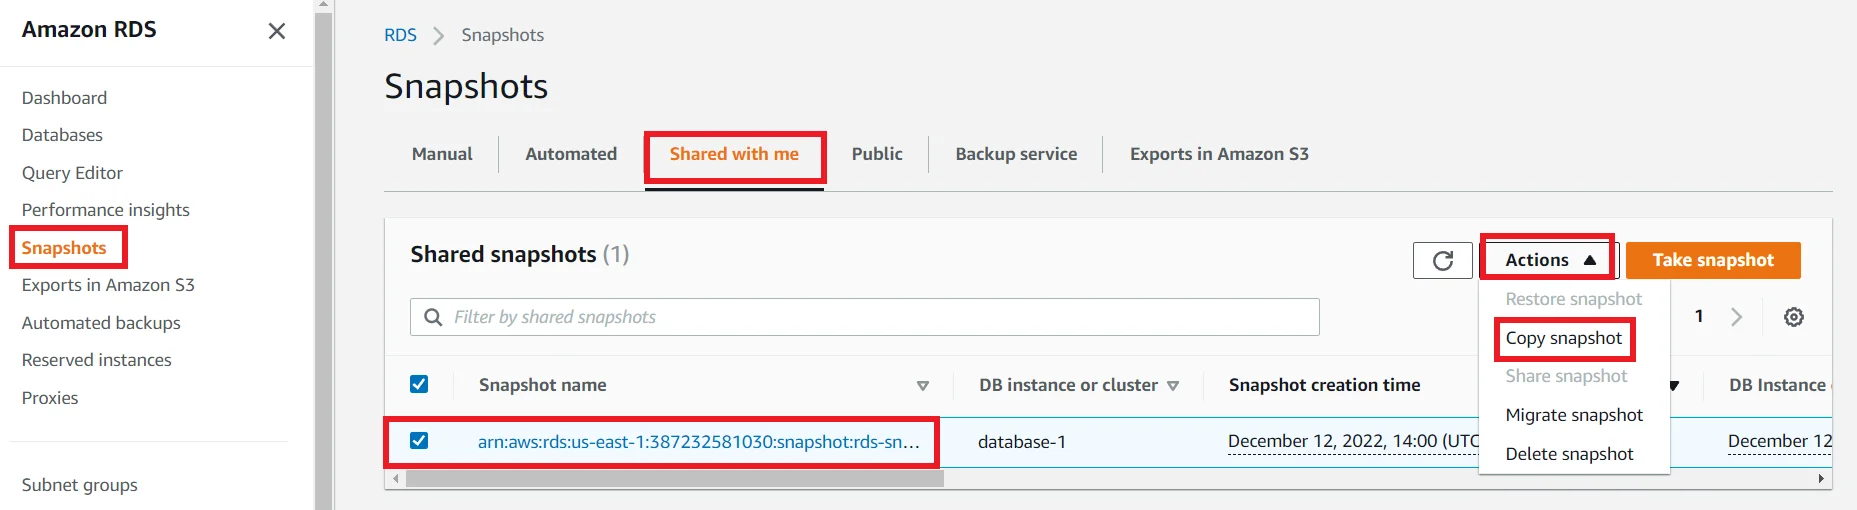Screen dimensions: 1857x510
Task: Open Databases in sidebar
Action: click(x=62, y=135)
